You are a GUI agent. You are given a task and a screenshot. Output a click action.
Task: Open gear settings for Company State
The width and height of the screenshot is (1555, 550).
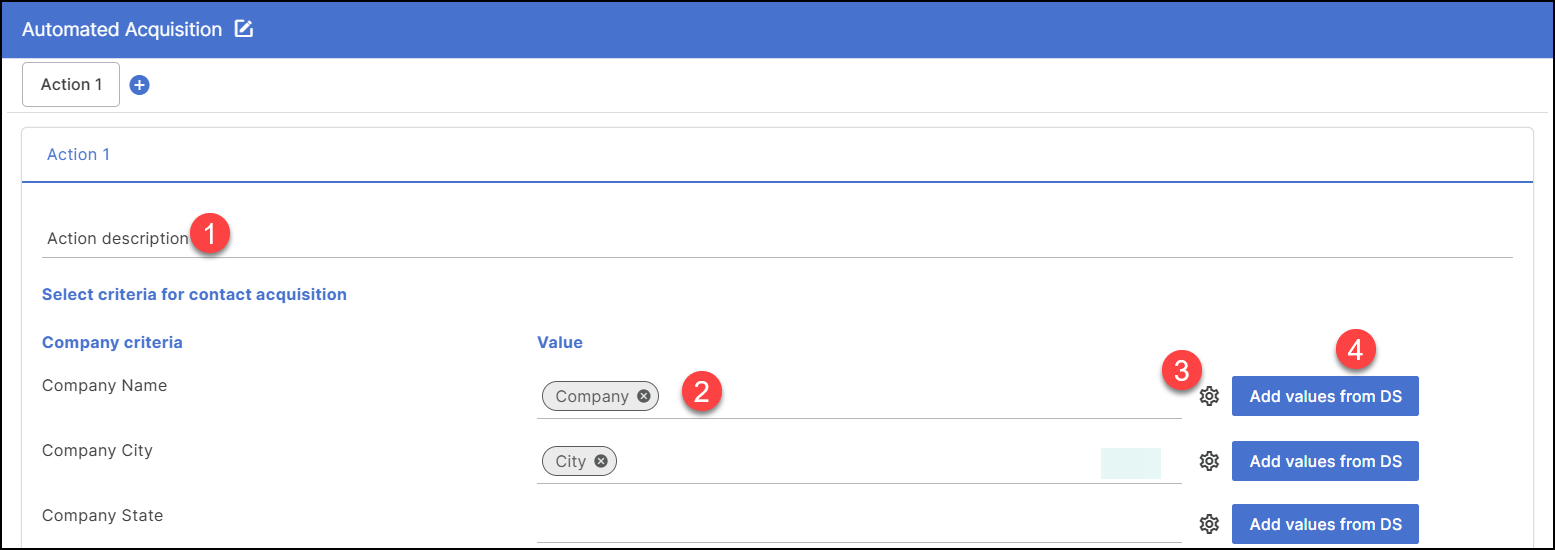[x=1209, y=524]
